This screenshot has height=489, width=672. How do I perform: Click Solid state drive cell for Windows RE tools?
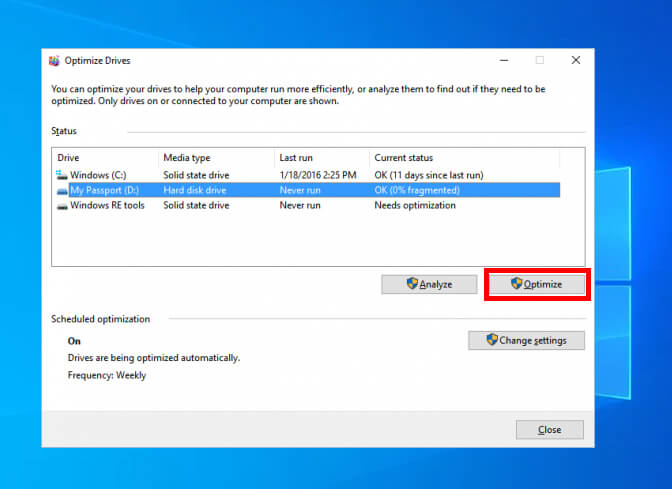196,205
